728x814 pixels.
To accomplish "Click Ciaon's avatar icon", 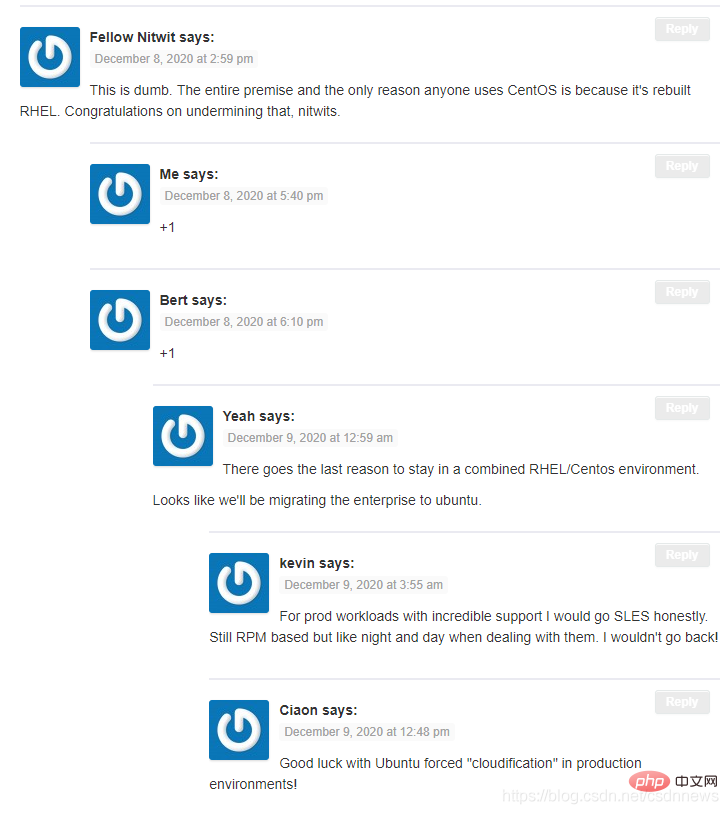I will pos(239,730).
